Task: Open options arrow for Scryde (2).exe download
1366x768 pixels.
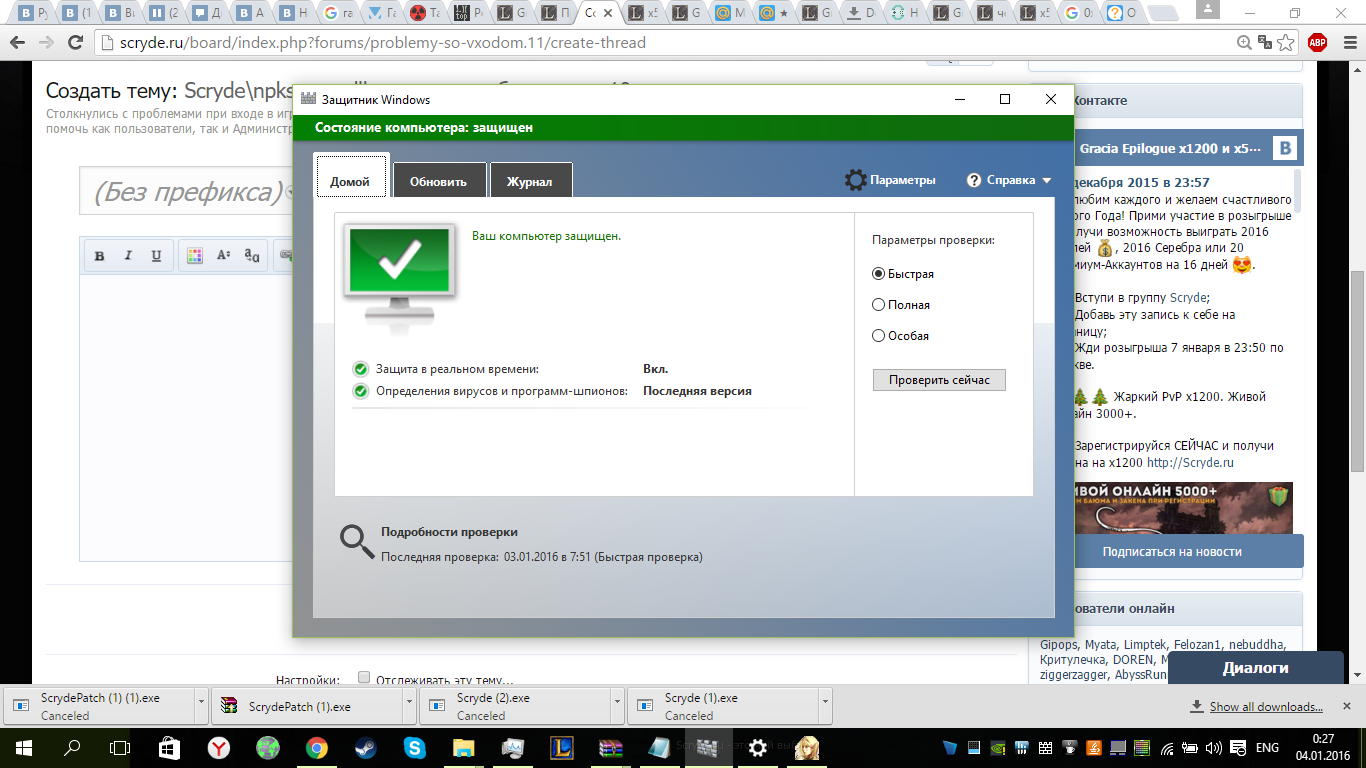Action: pyautogui.click(x=618, y=704)
